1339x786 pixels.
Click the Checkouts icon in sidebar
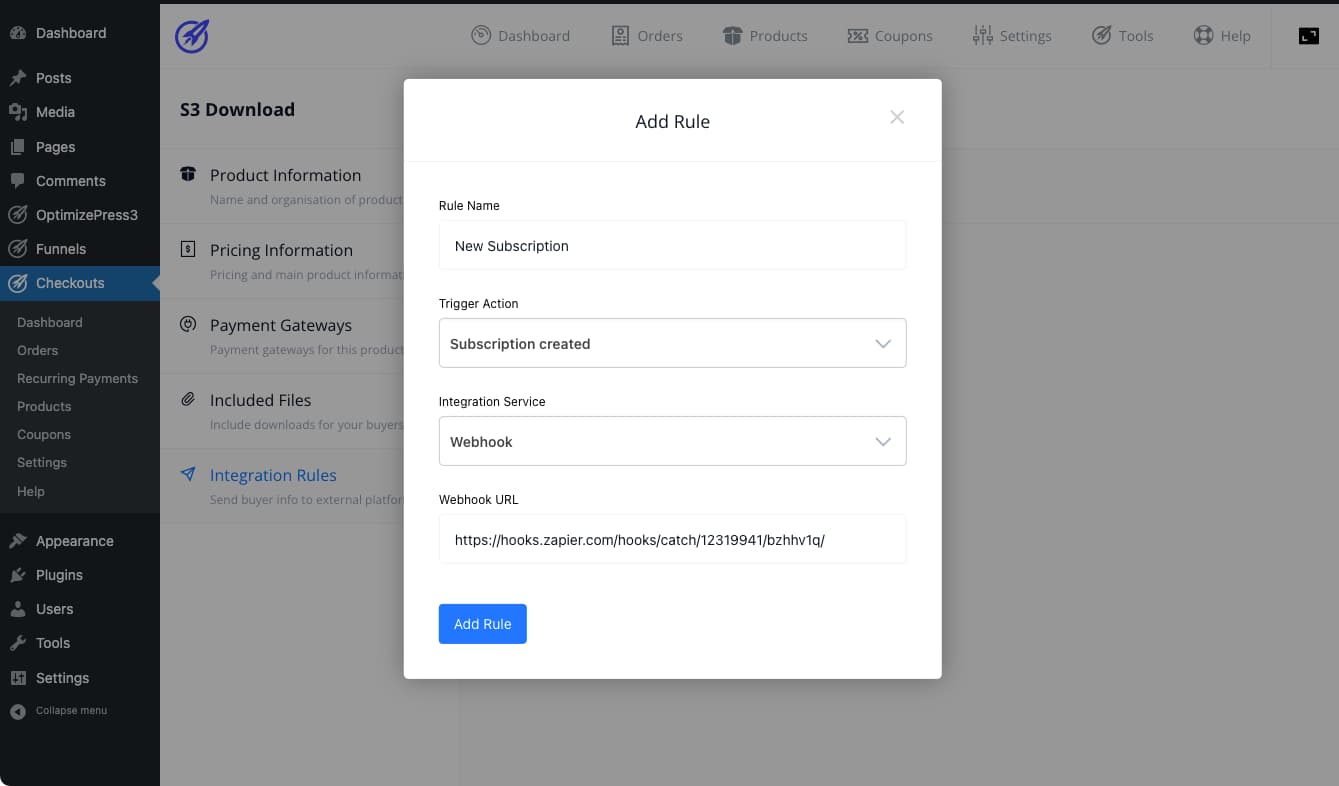(x=18, y=283)
